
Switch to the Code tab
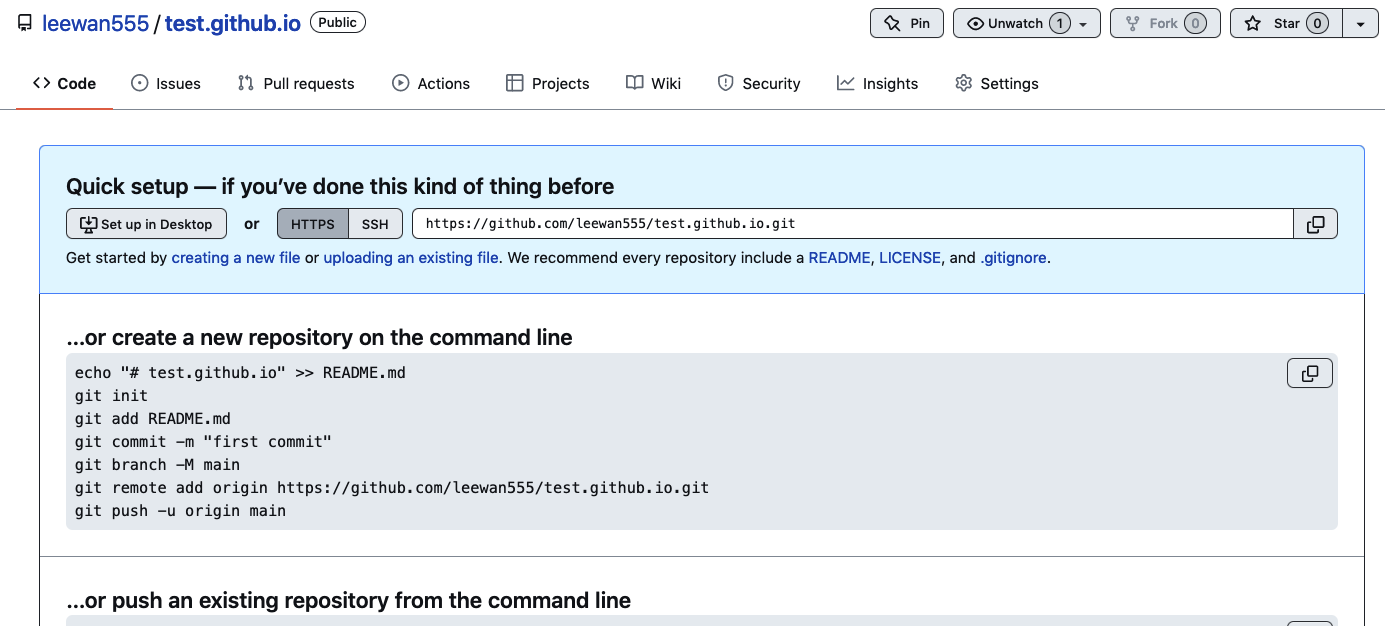point(64,84)
